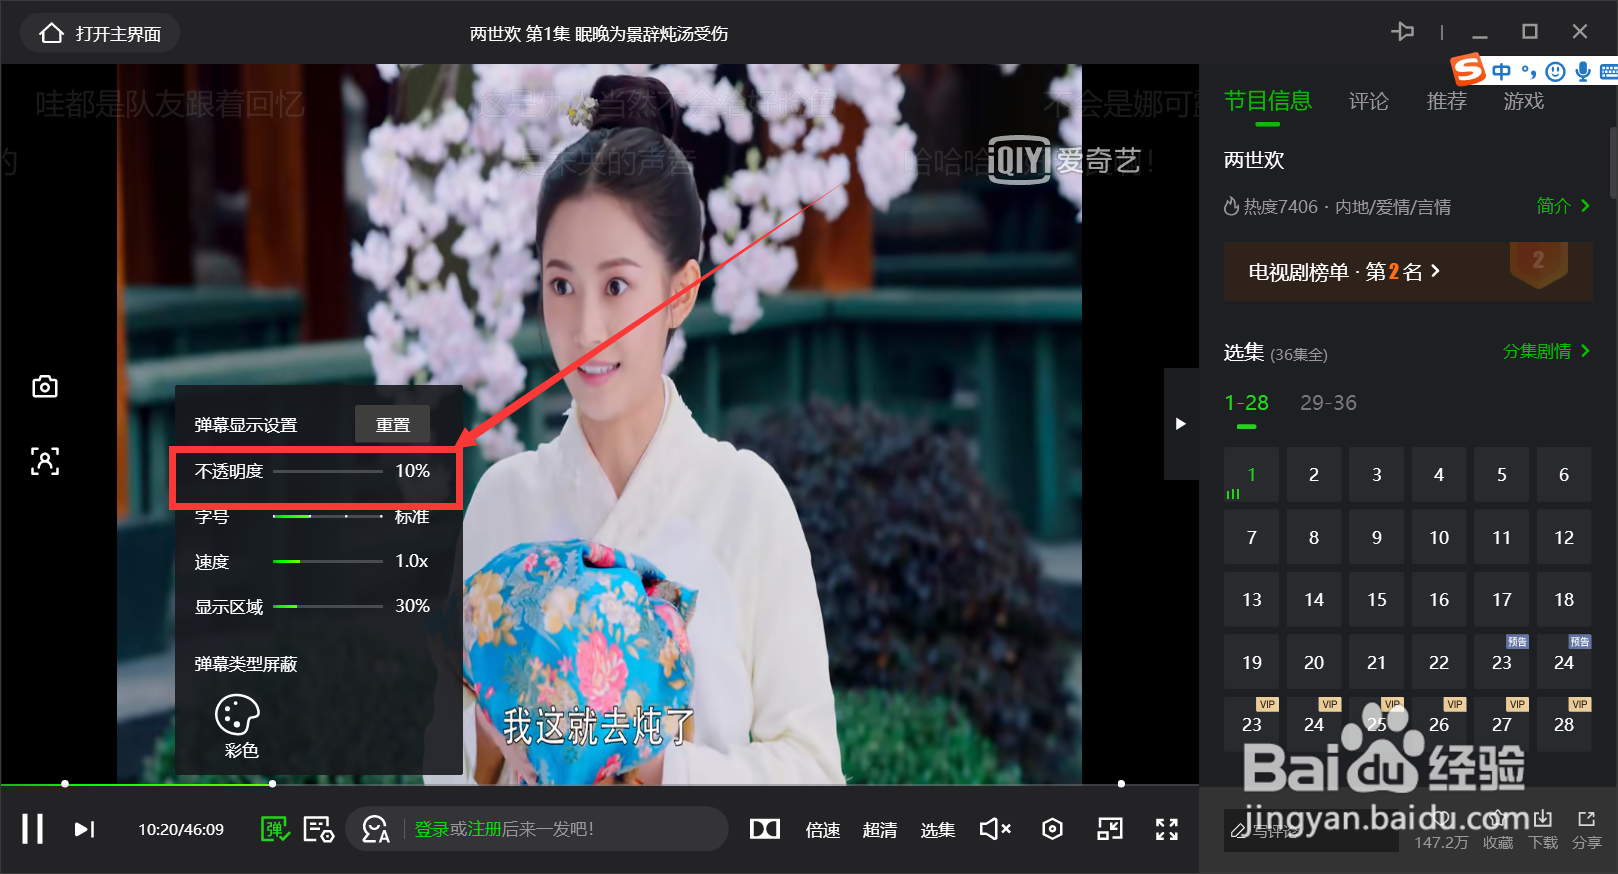
Task: Pin the player window on top
Action: (1402, 32)
